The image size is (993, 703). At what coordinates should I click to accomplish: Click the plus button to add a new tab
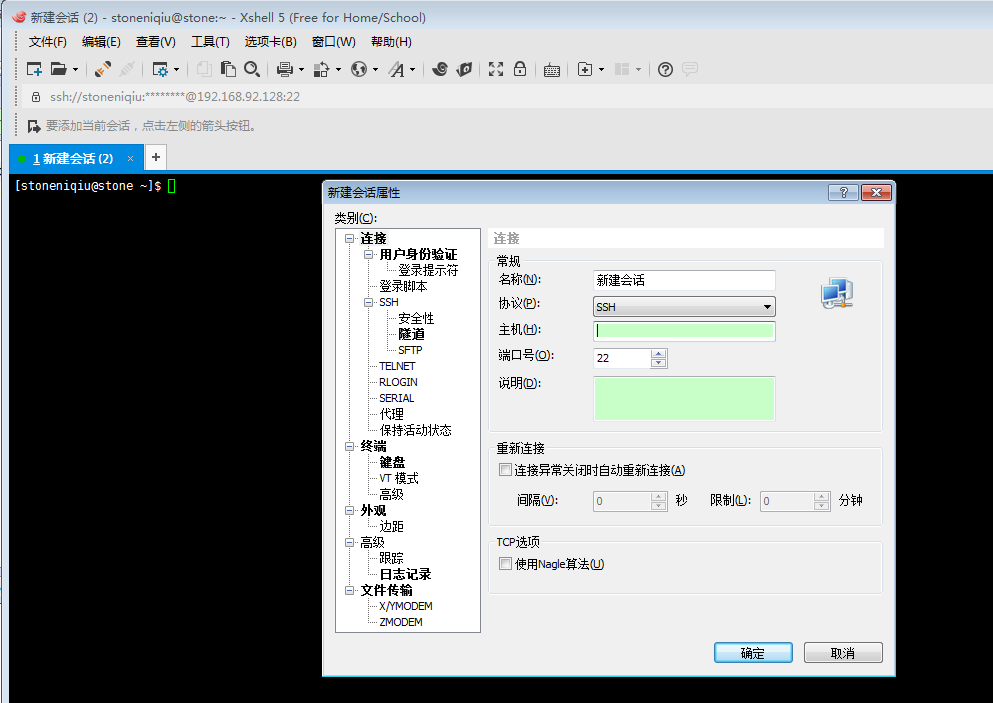(x=156, y=157)
